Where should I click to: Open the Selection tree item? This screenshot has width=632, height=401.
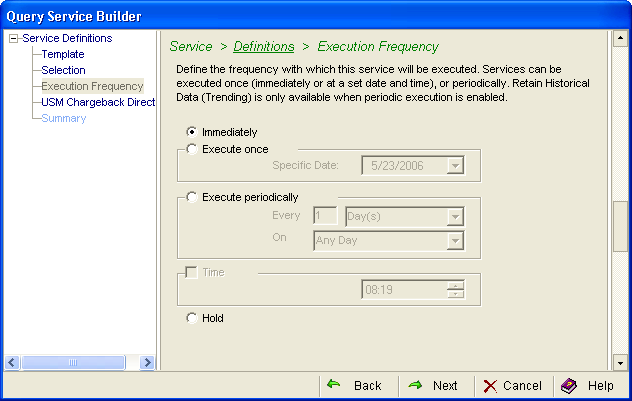point(63,70)
